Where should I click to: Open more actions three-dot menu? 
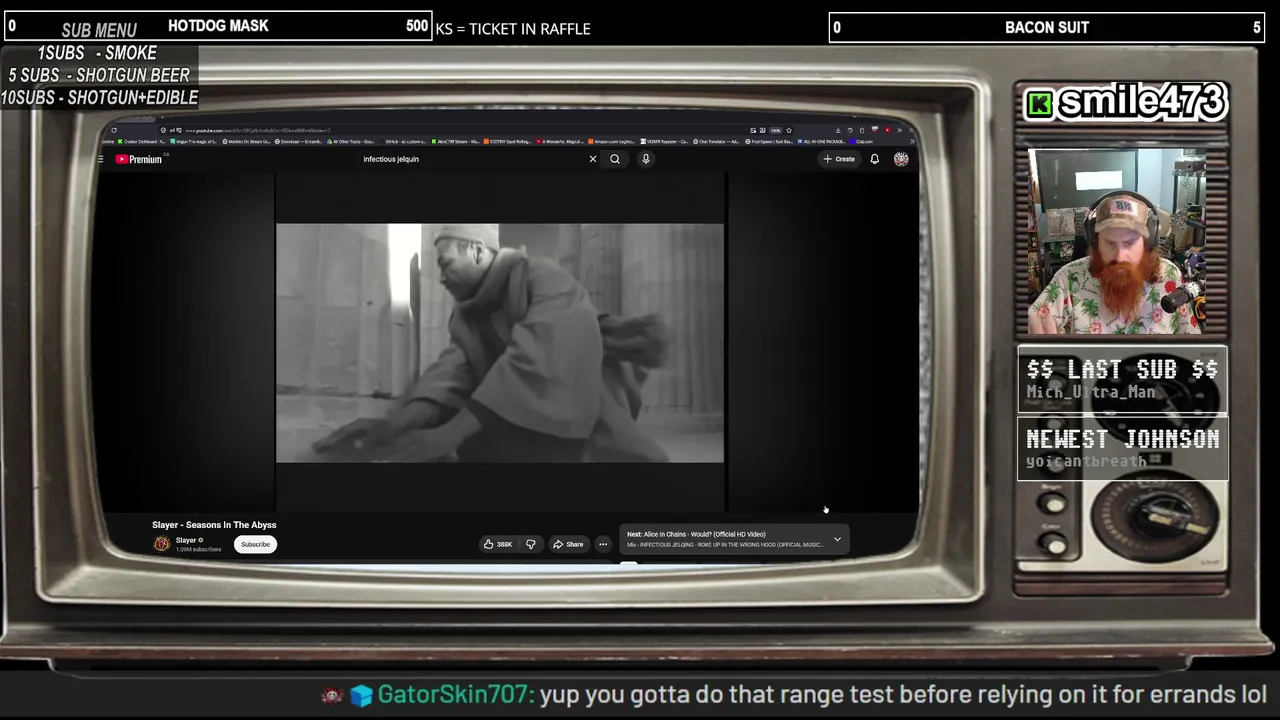coord(603,544)
